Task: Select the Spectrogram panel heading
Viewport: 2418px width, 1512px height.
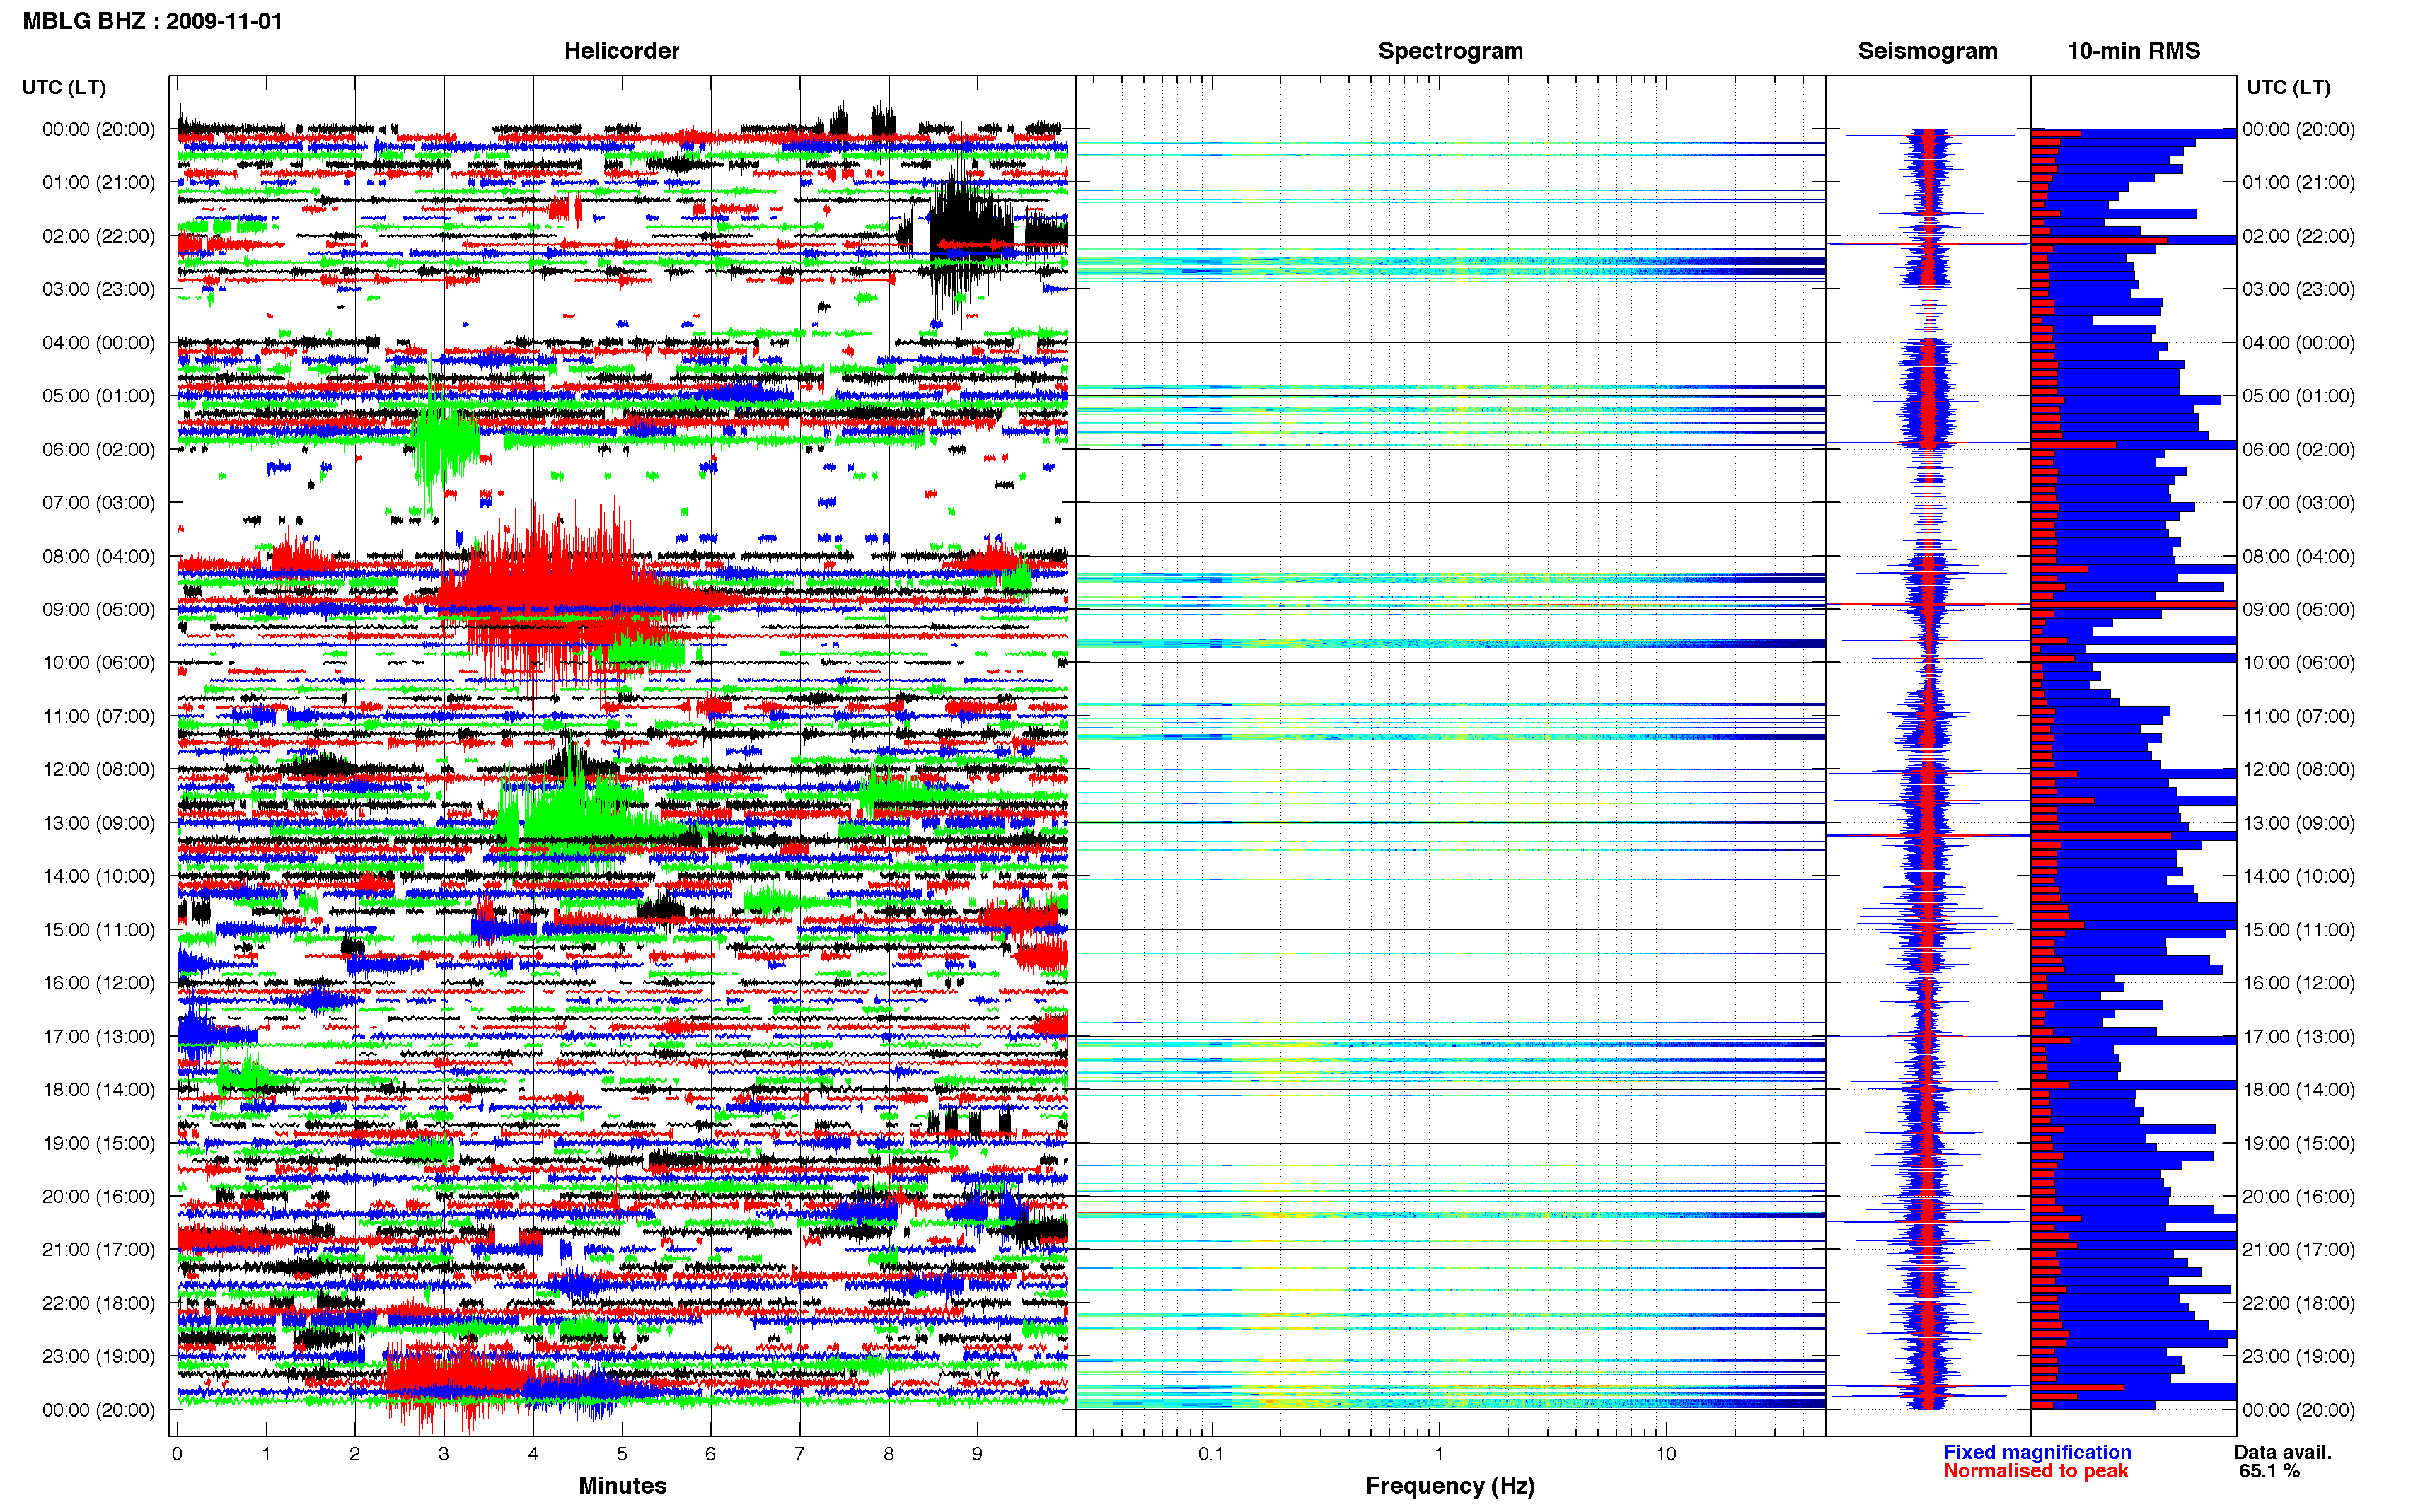Action: pyautogui.click(x=1450, y=51)
